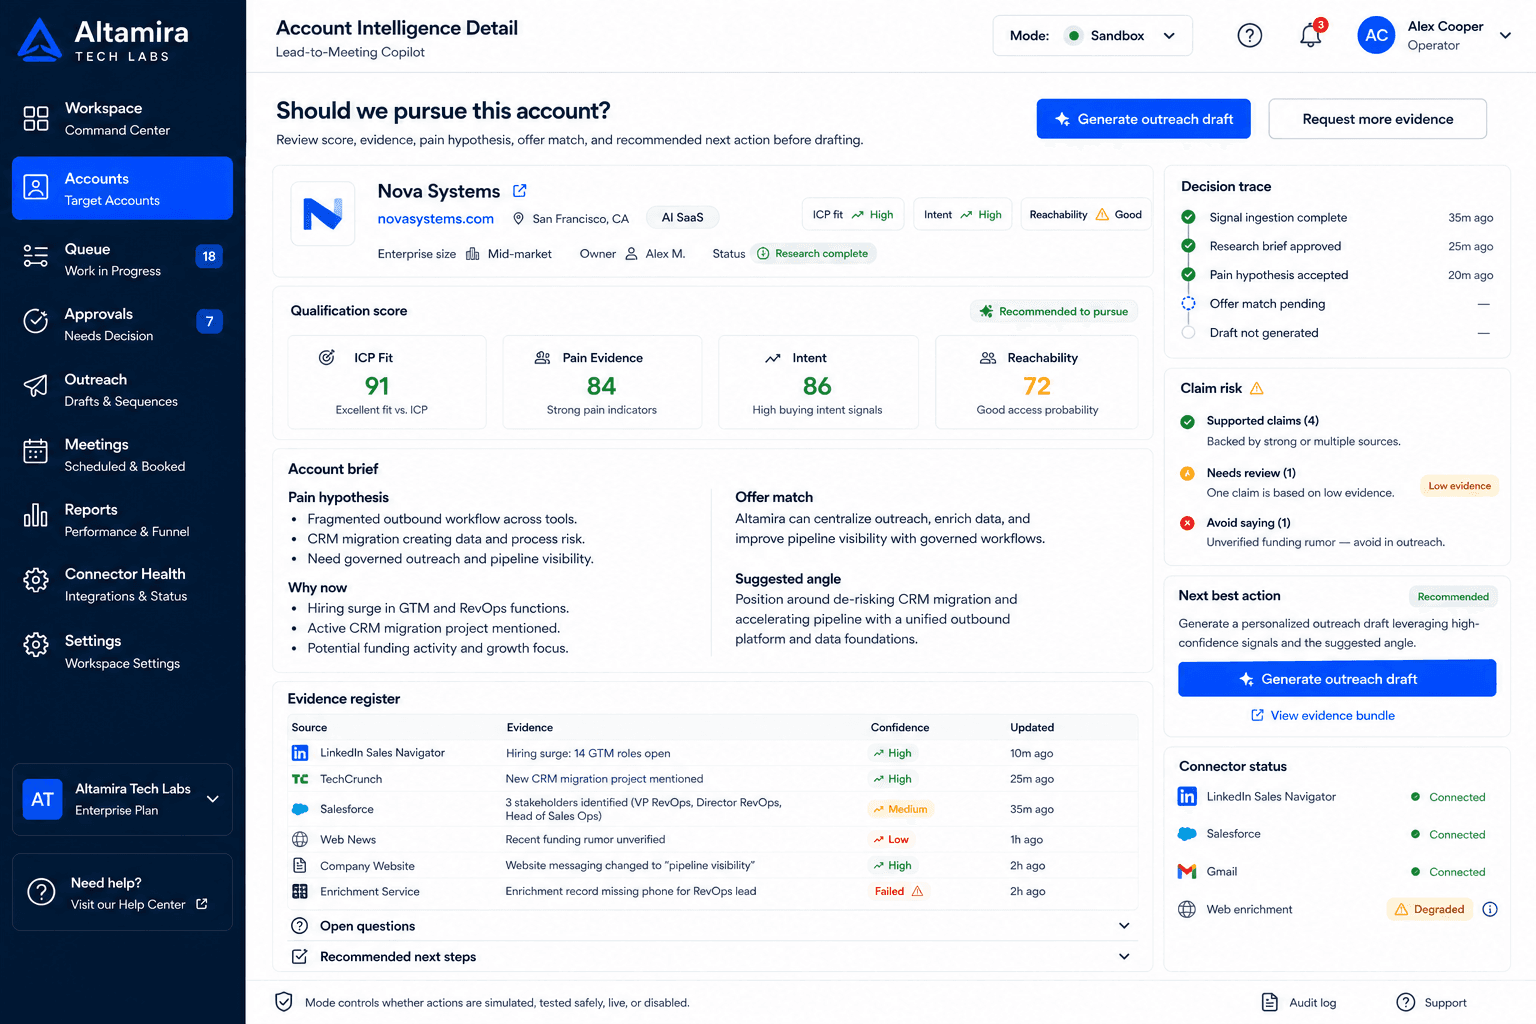Visit the novasystems.com link
This screenshot has width=1536, height=1024.
pyautogui.click(x=435, y=219)
